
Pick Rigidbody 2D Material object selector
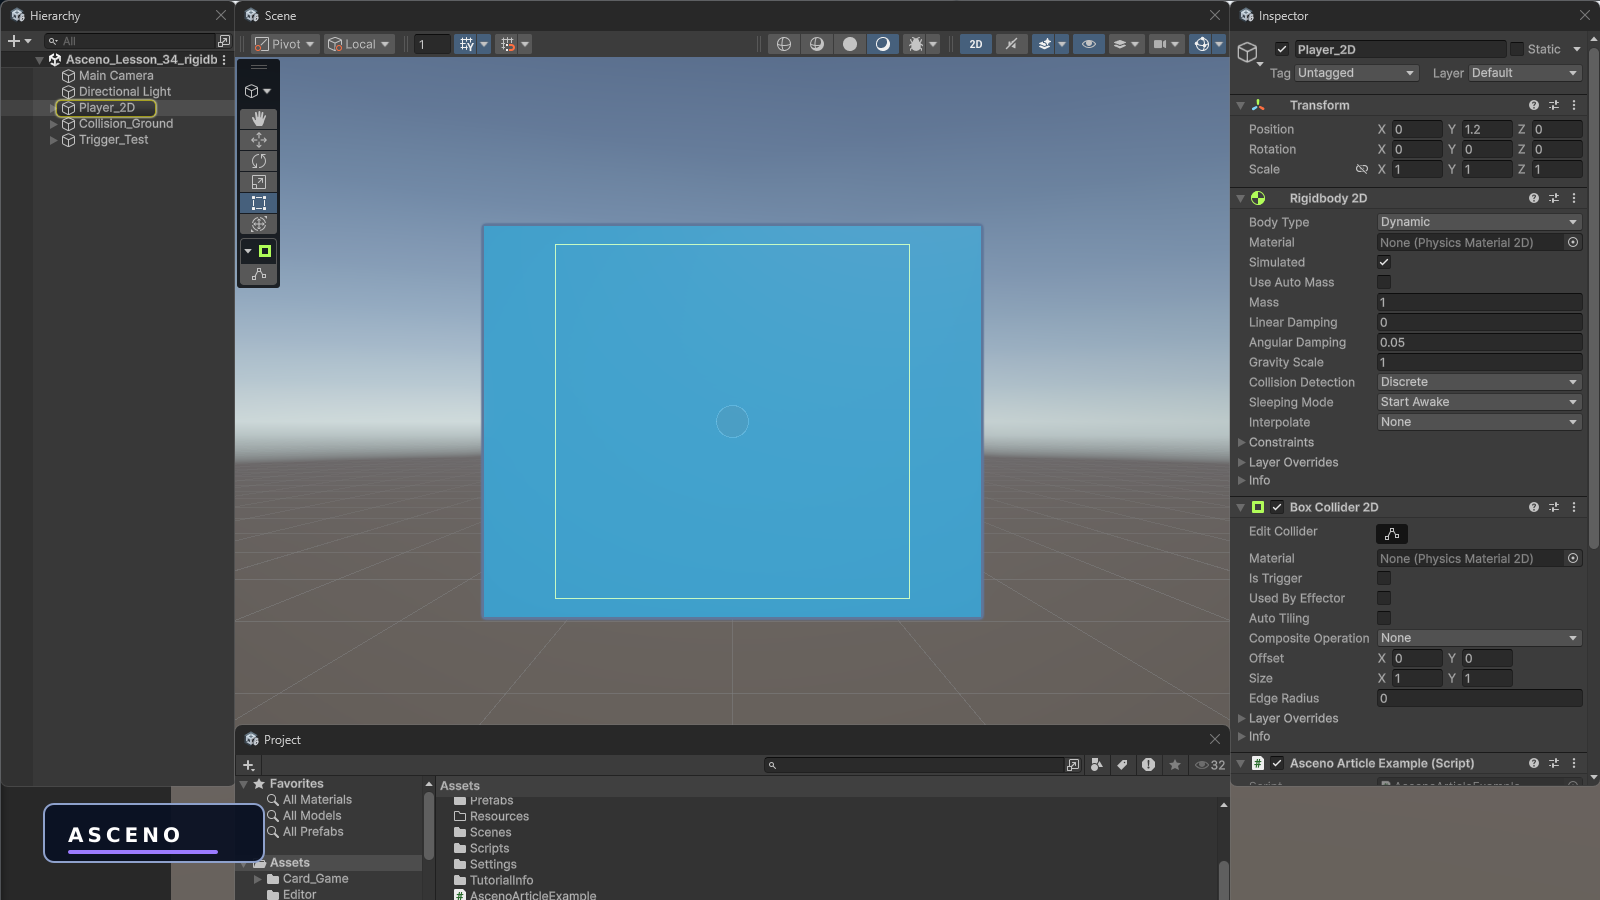(x=1573, y=242)
